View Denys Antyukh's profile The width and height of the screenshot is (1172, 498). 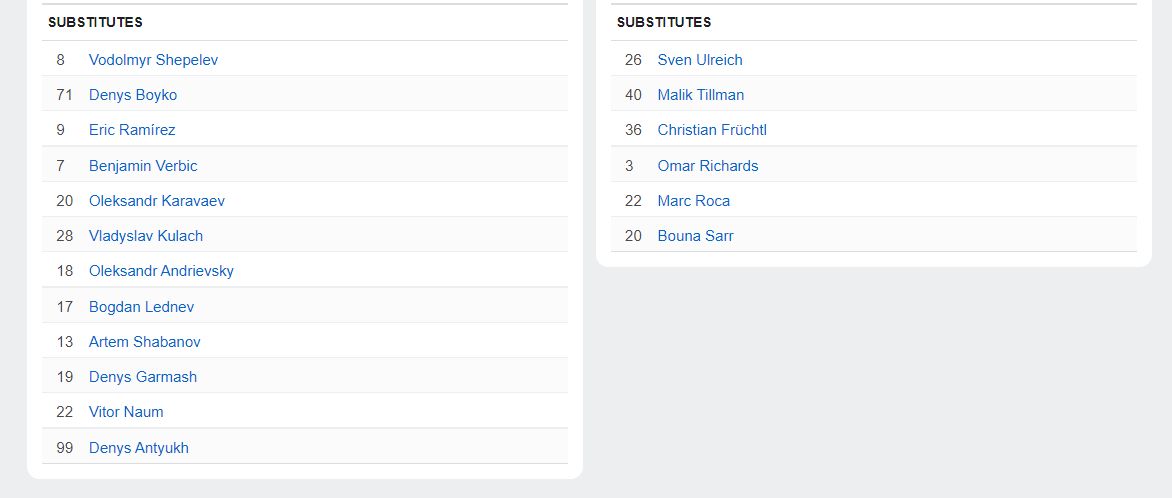[139, 448]
